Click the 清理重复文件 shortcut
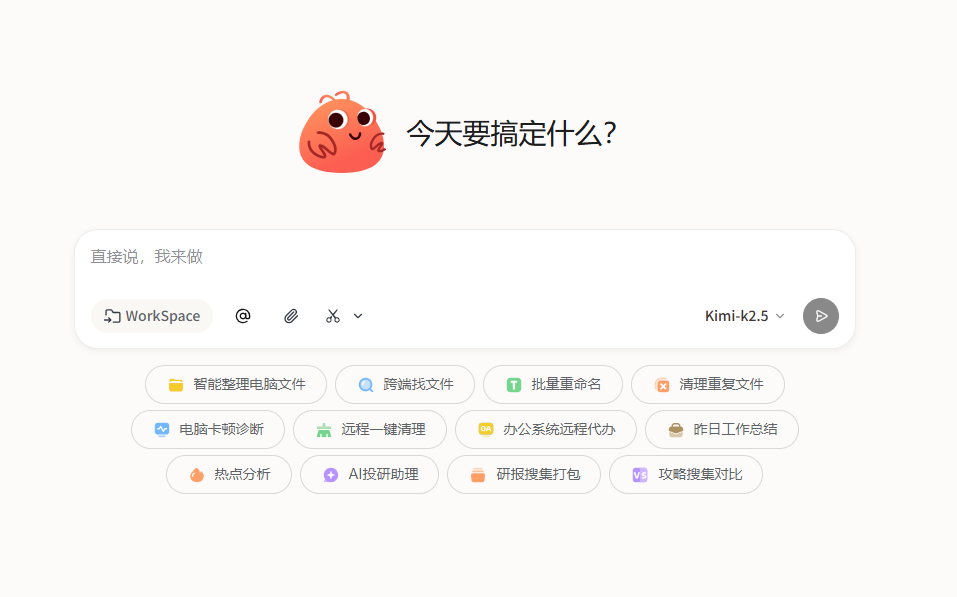 707,384
